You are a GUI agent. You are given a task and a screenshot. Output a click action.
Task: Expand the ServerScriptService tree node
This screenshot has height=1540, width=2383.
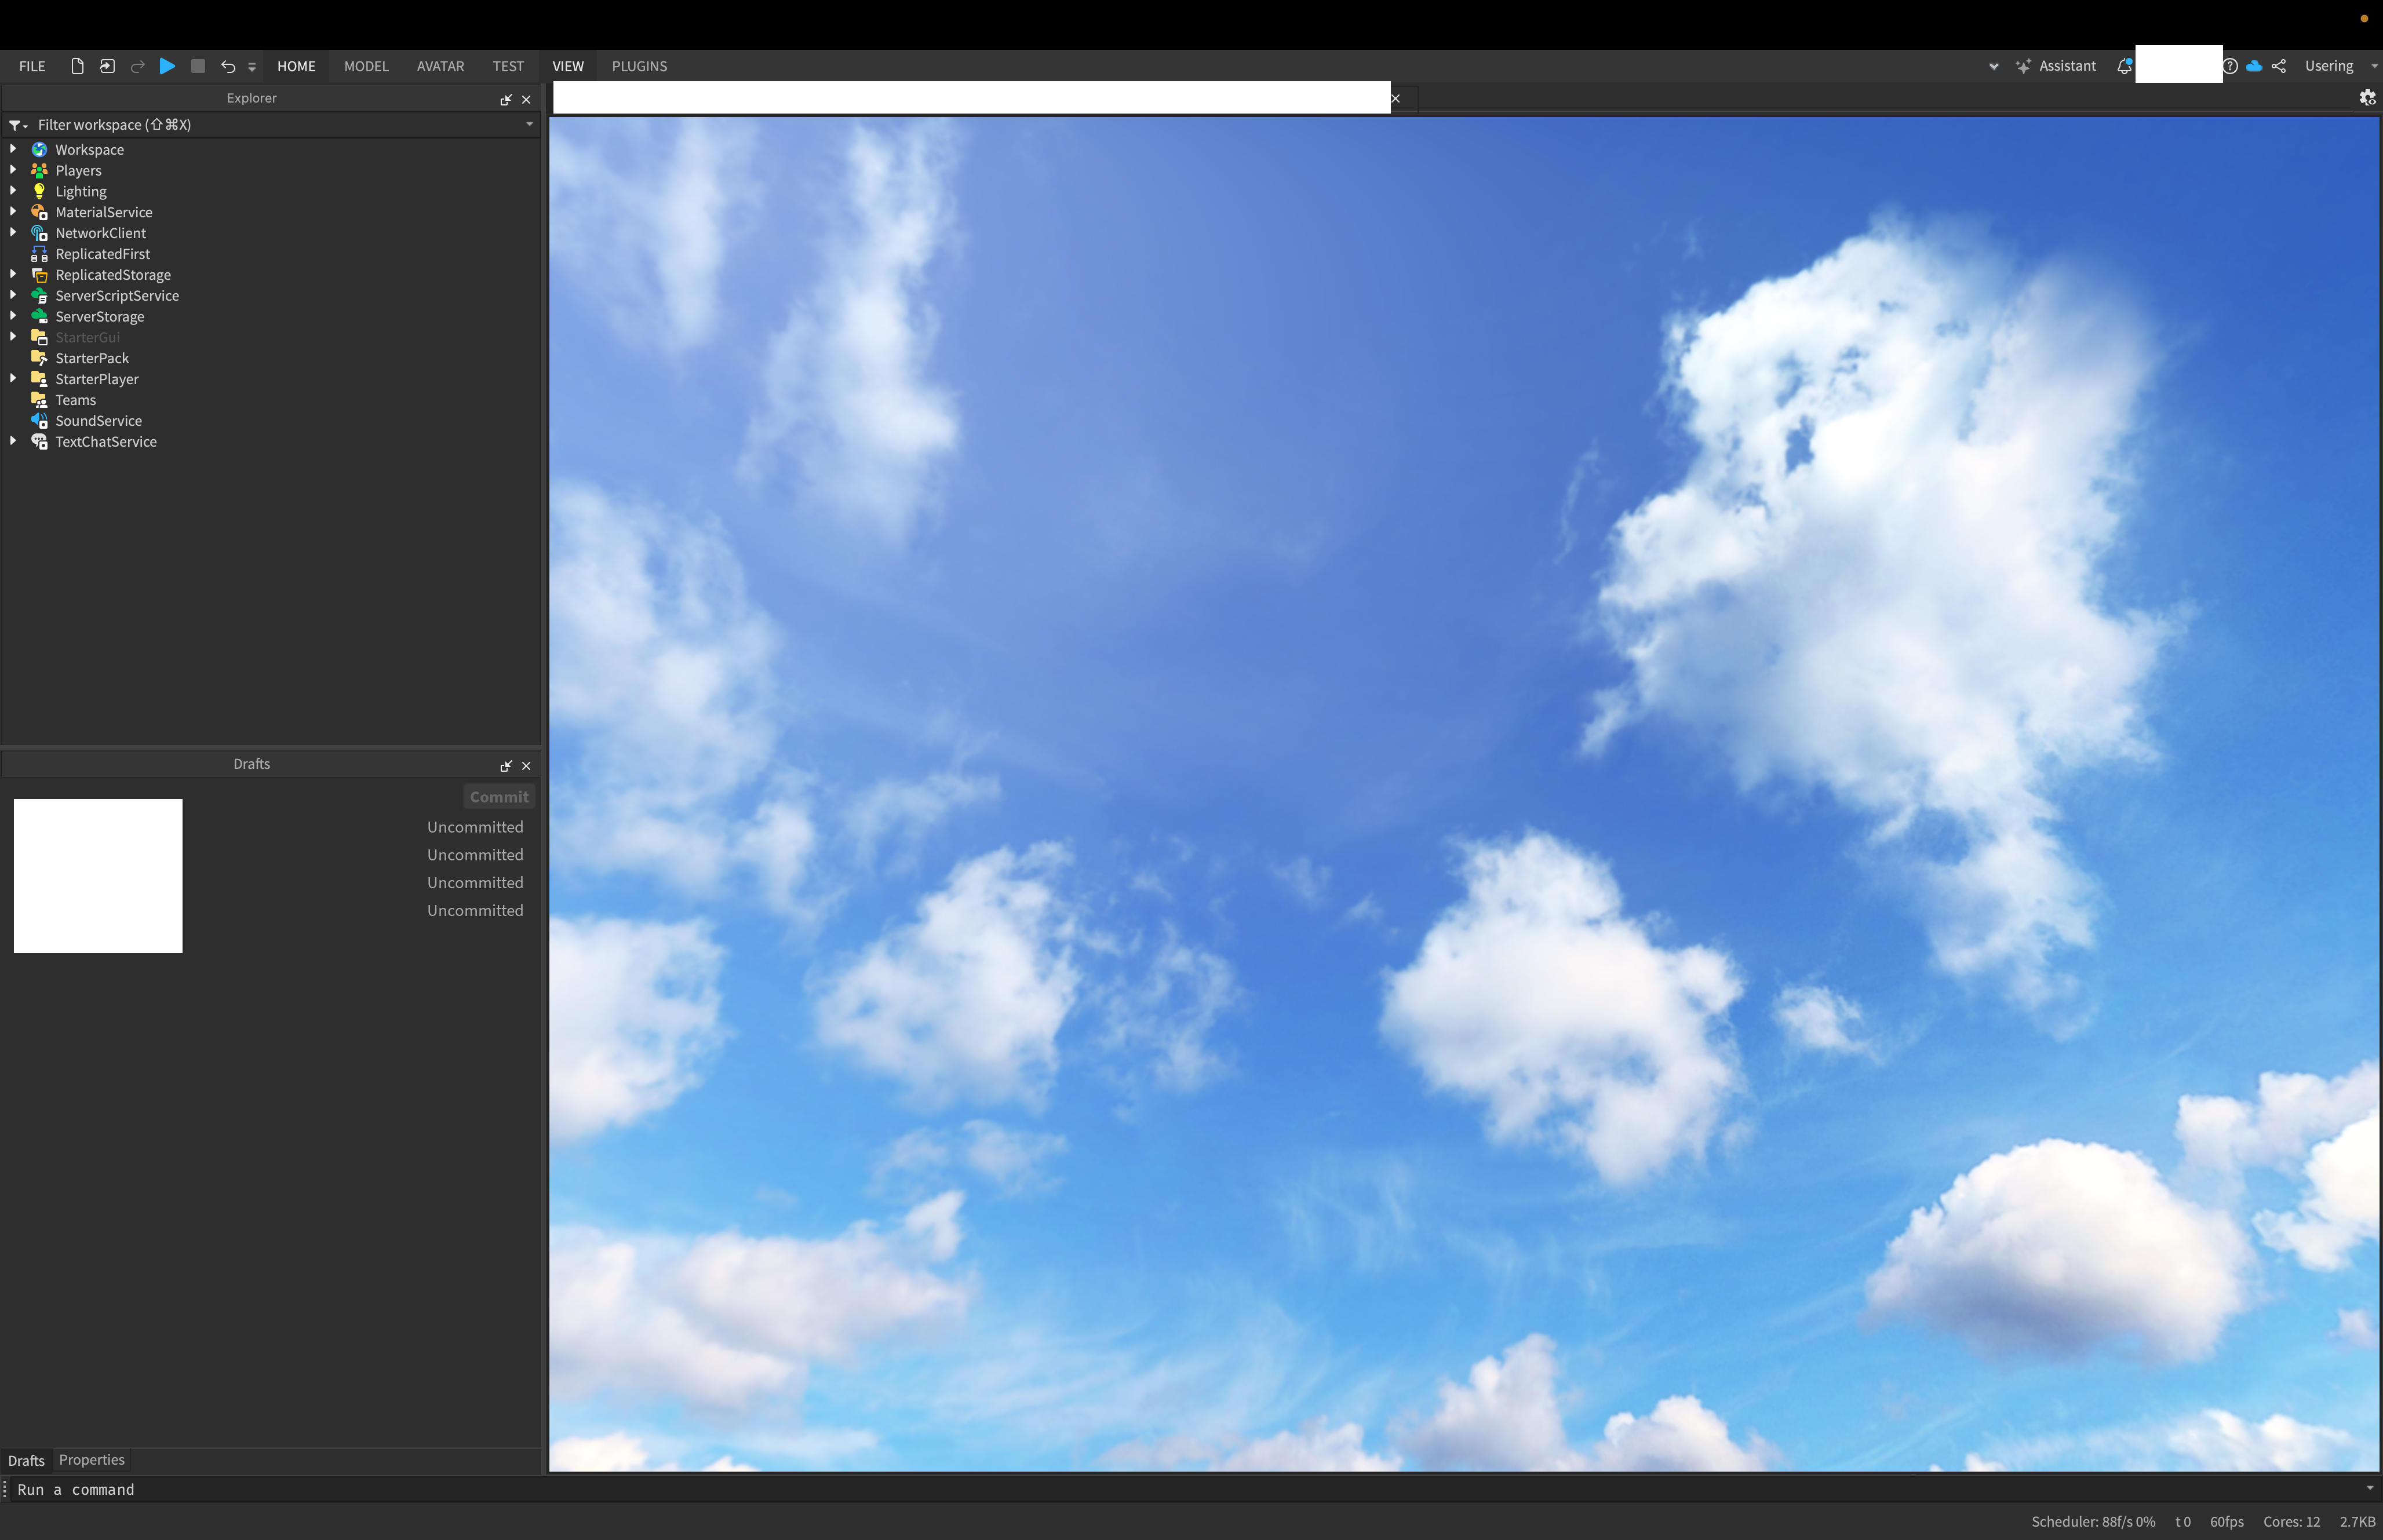(13, 295)
